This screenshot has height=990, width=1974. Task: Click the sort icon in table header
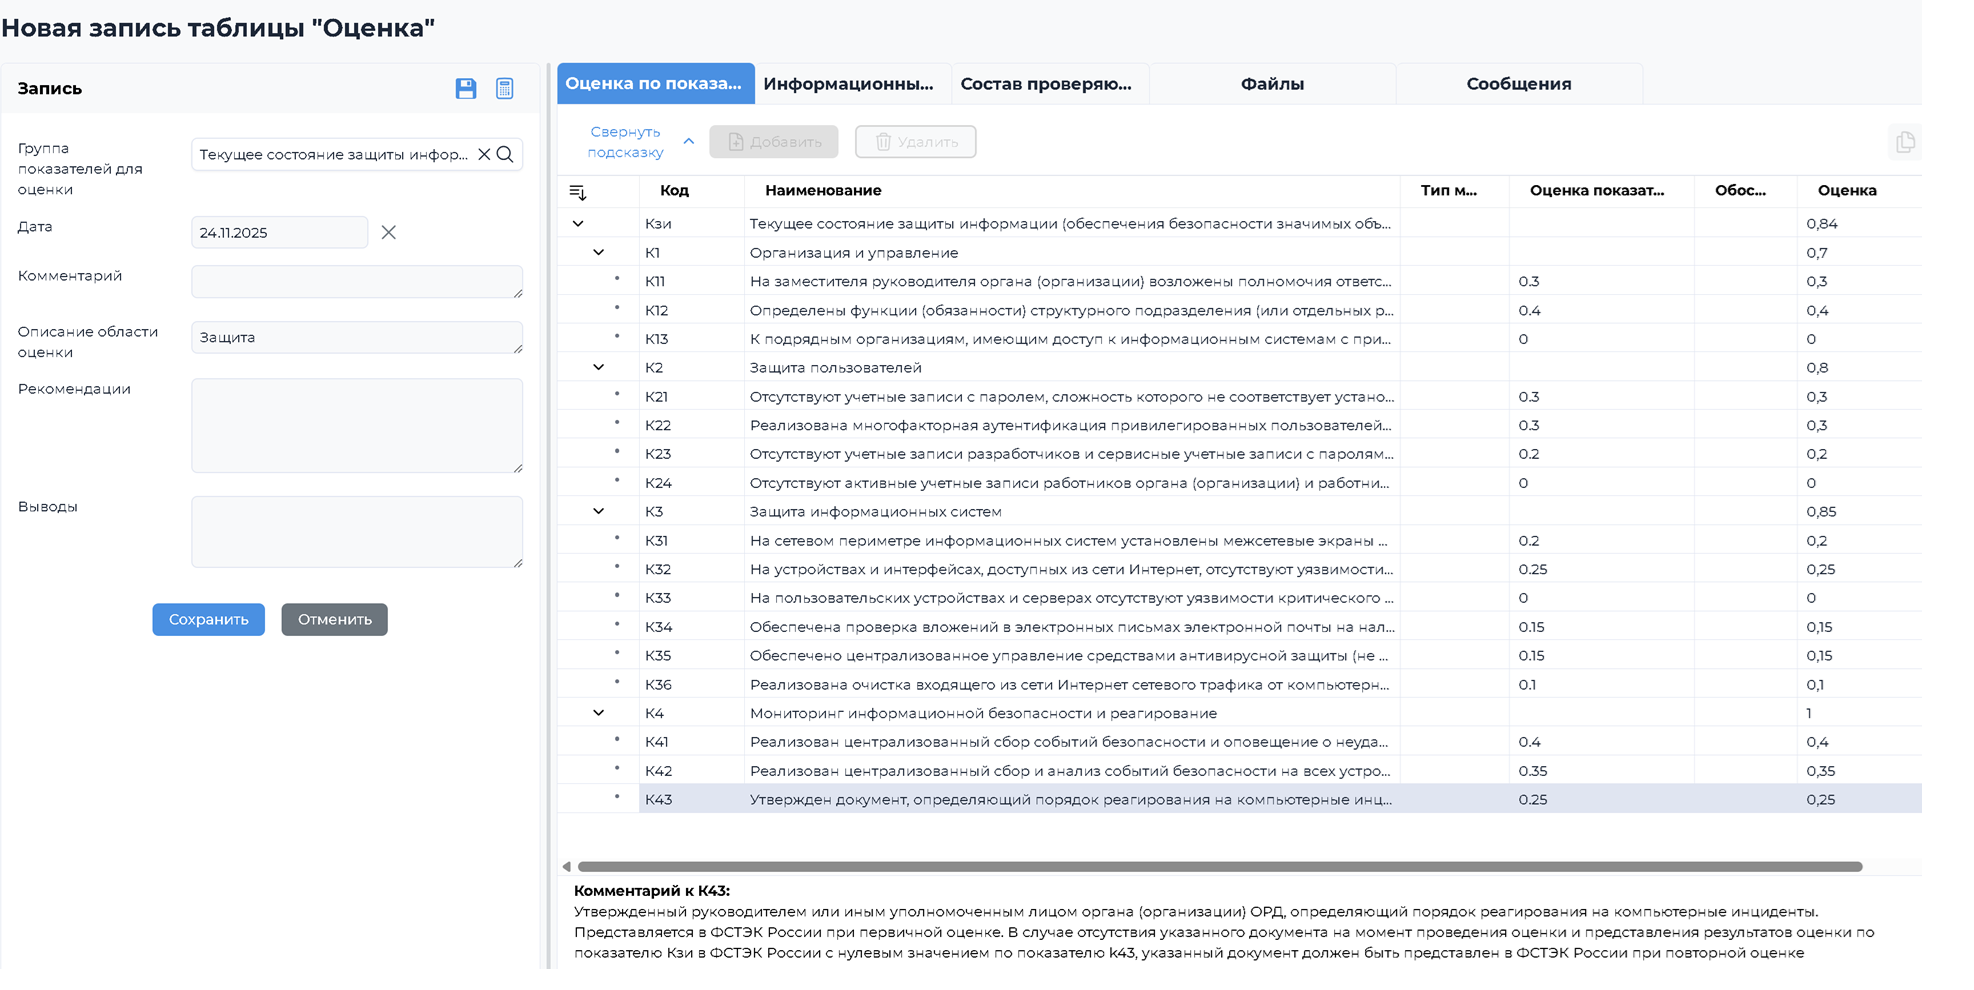point(577,191)
